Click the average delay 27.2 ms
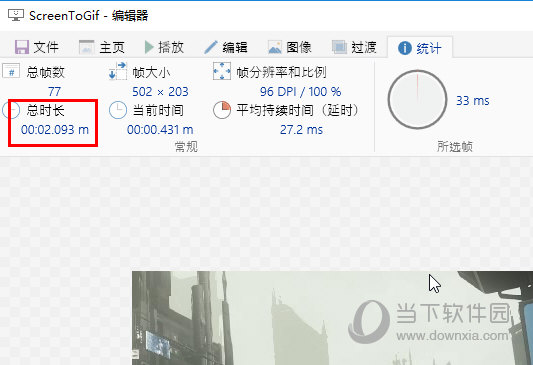This screenshot has width=533, height=365. click(x=301, y=129)
